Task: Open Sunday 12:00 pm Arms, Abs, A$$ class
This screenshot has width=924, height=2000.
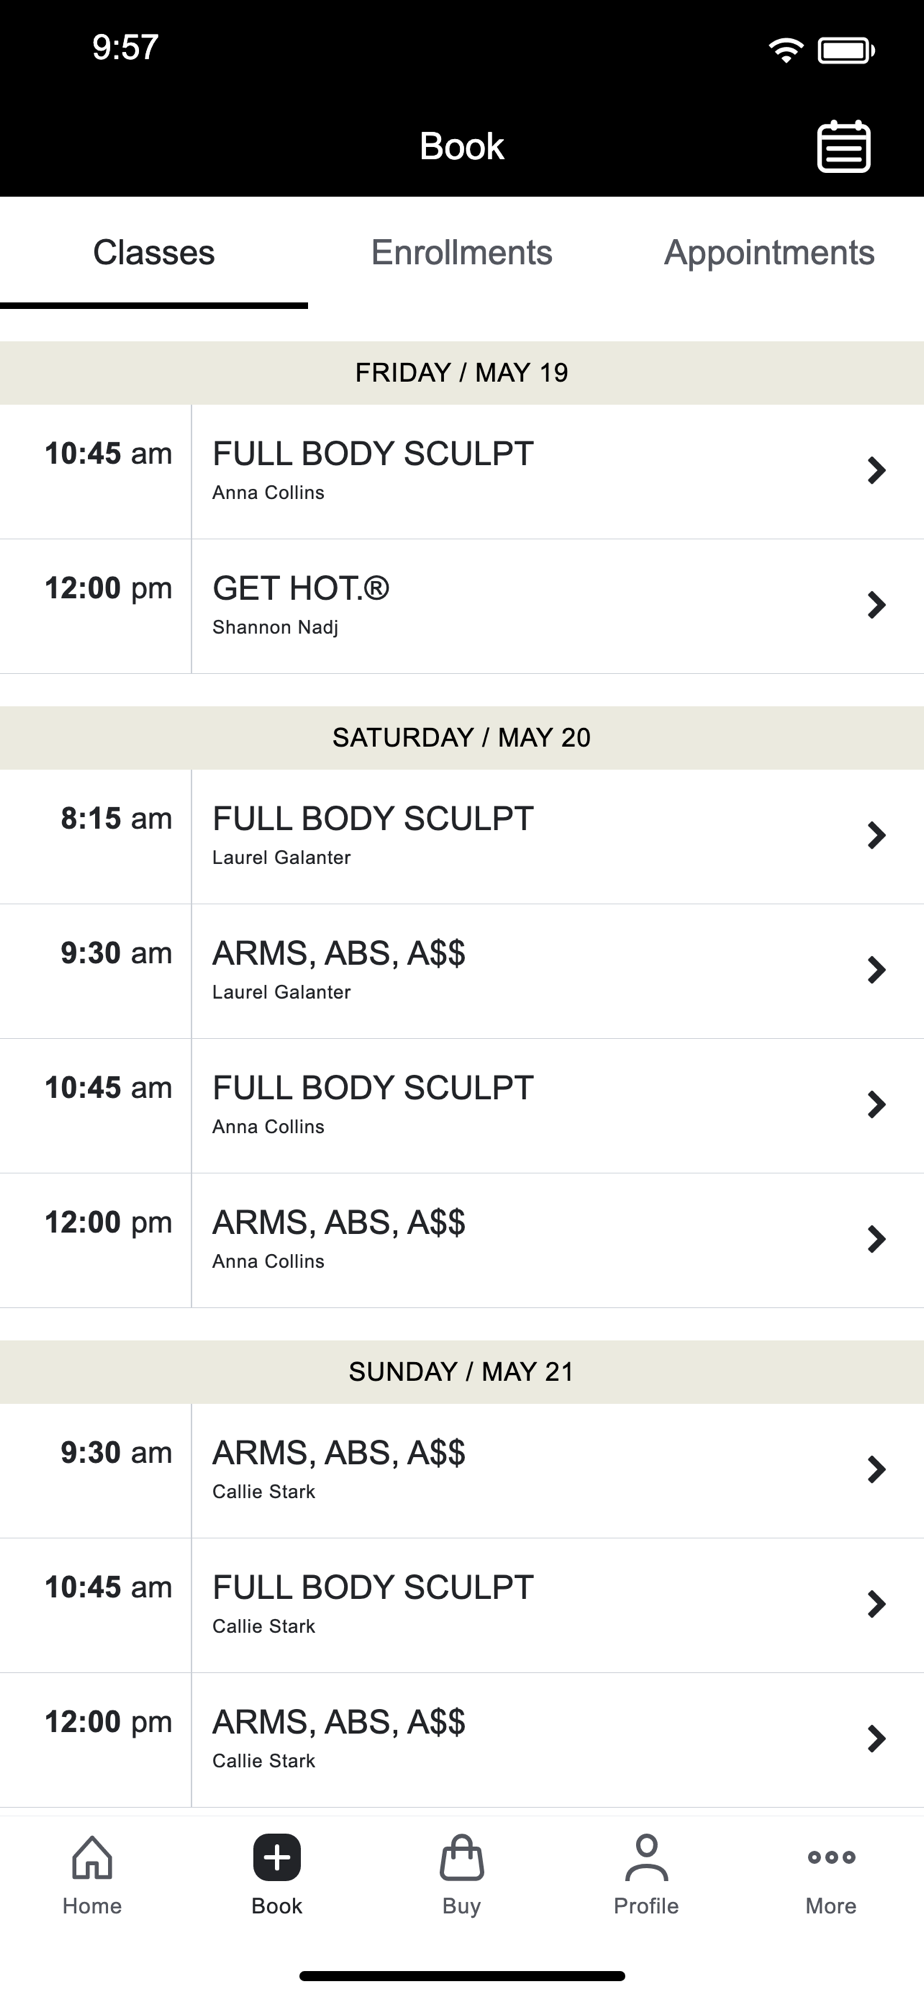Action: (x=462, y=1739)
